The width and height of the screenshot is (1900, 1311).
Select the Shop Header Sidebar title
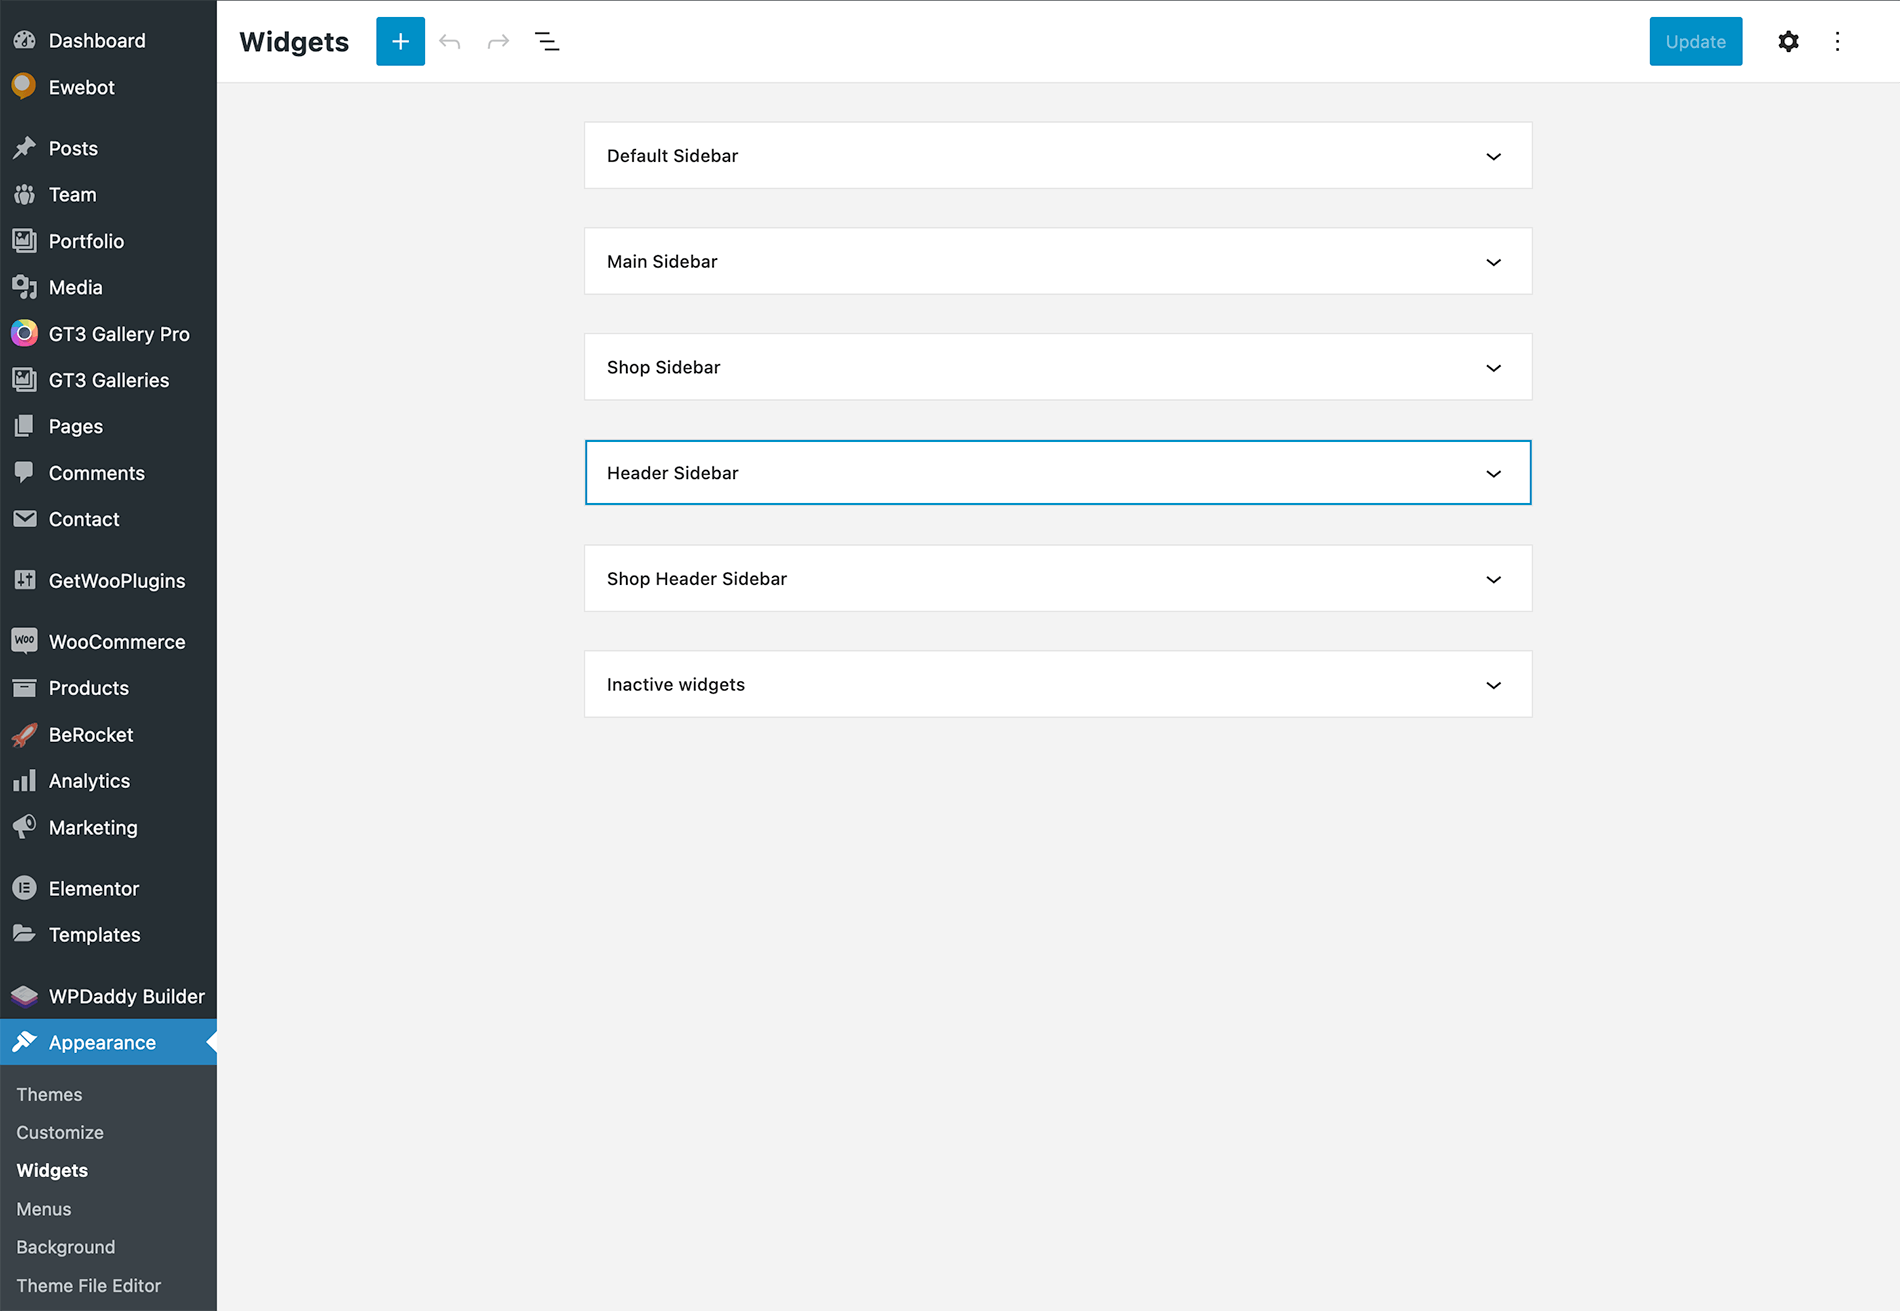coord(697,579)
